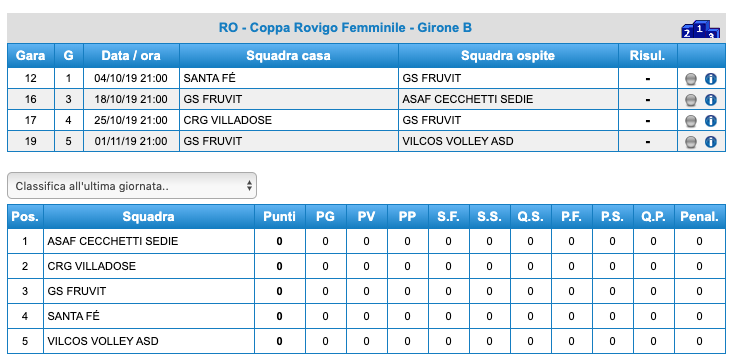Click SANTA FÉ home team in match 12

coord(209,78)
